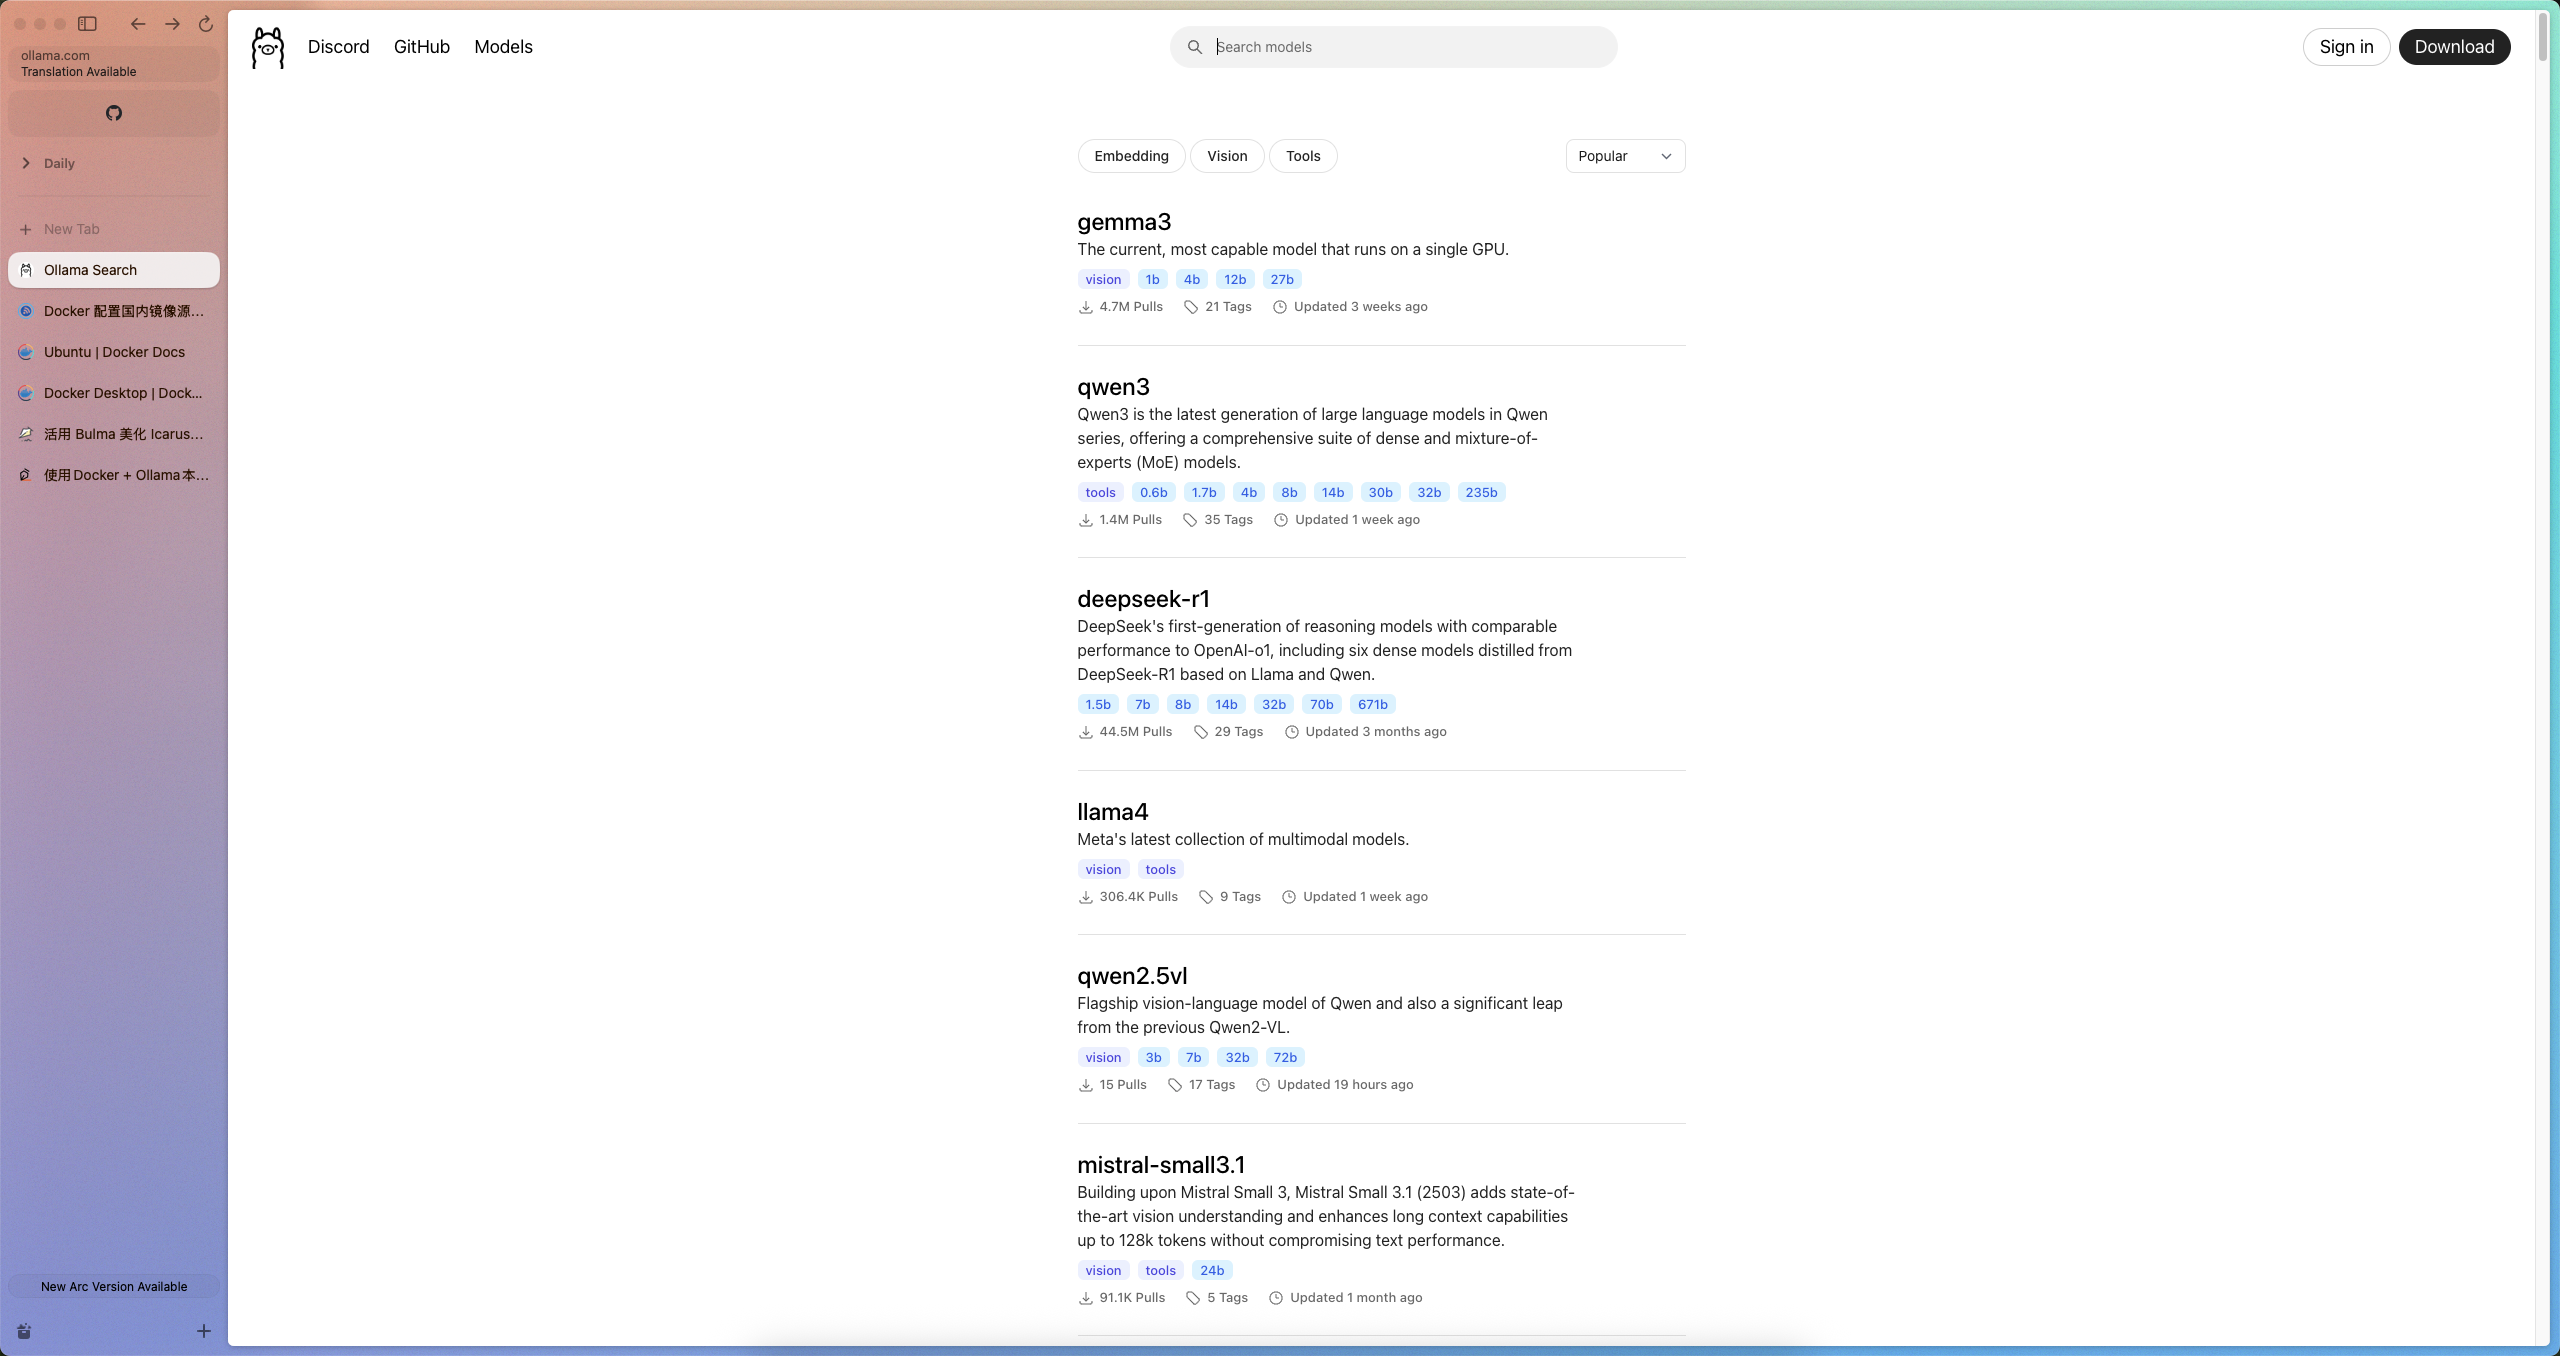This screenshot has height=1356, width=2560.
Task: Open the gemma3 model page
Action: (1124, 222)
